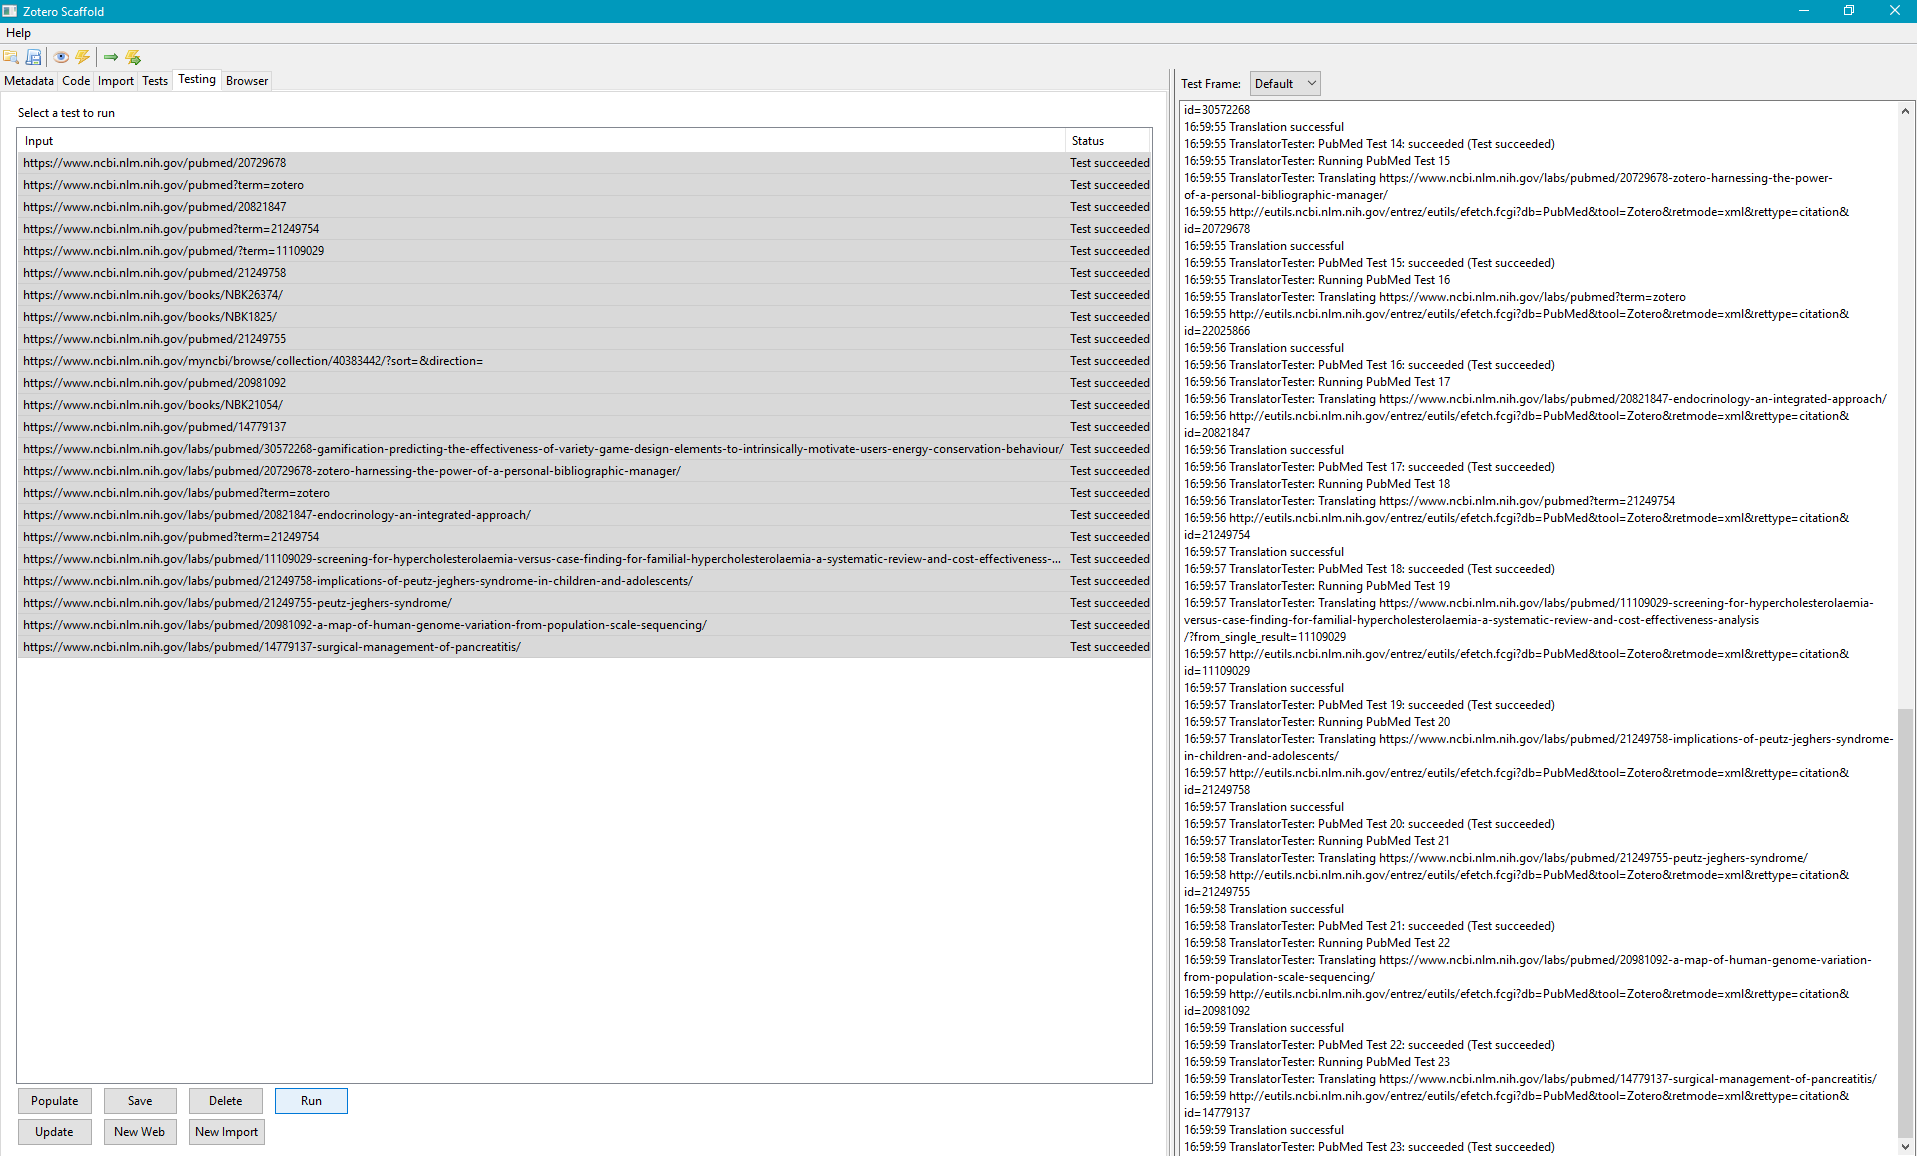Select test row pubmed/21249758
The image size is (1917, 1156).
pos(585,273)
